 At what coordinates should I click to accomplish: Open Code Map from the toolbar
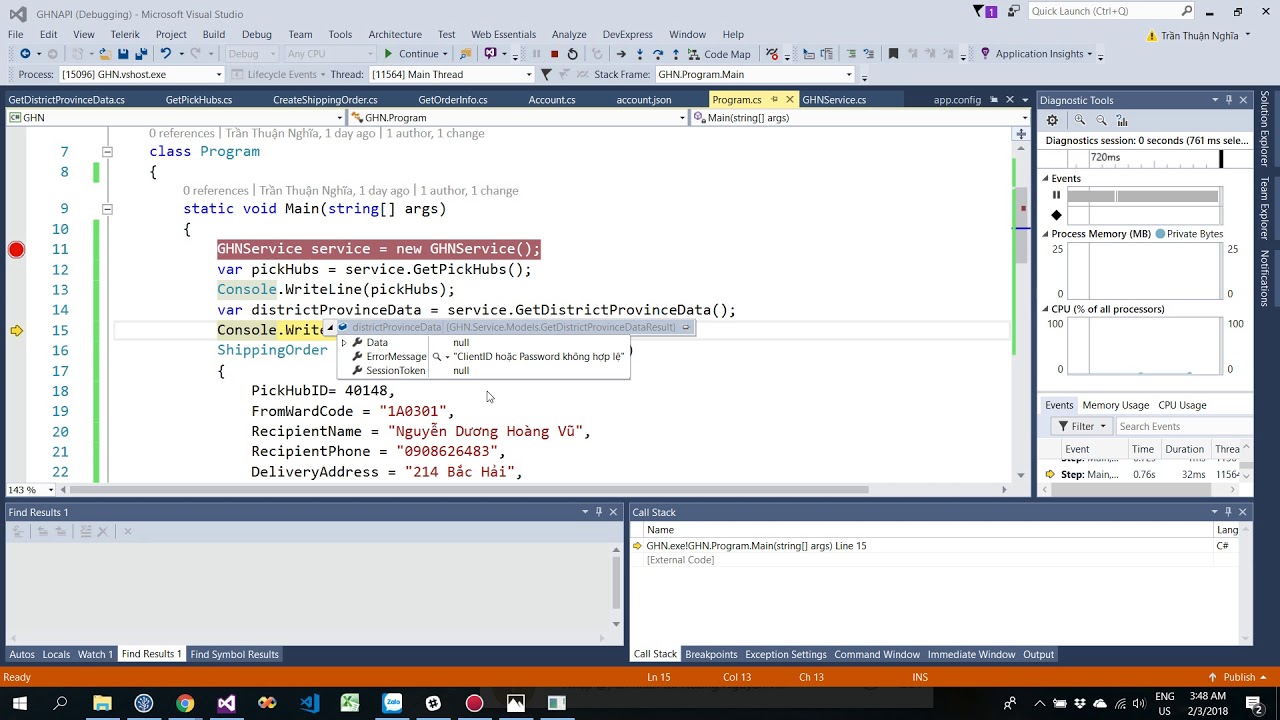[x=720, y=54]
